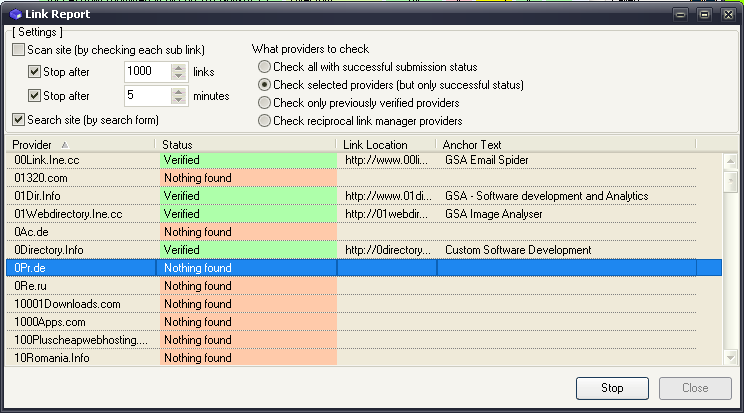Image resolution: width=744 pixels, height=413 pixels.
Task: Decrease the minutes limit with down arrow
Action: (x=179, y=101)
